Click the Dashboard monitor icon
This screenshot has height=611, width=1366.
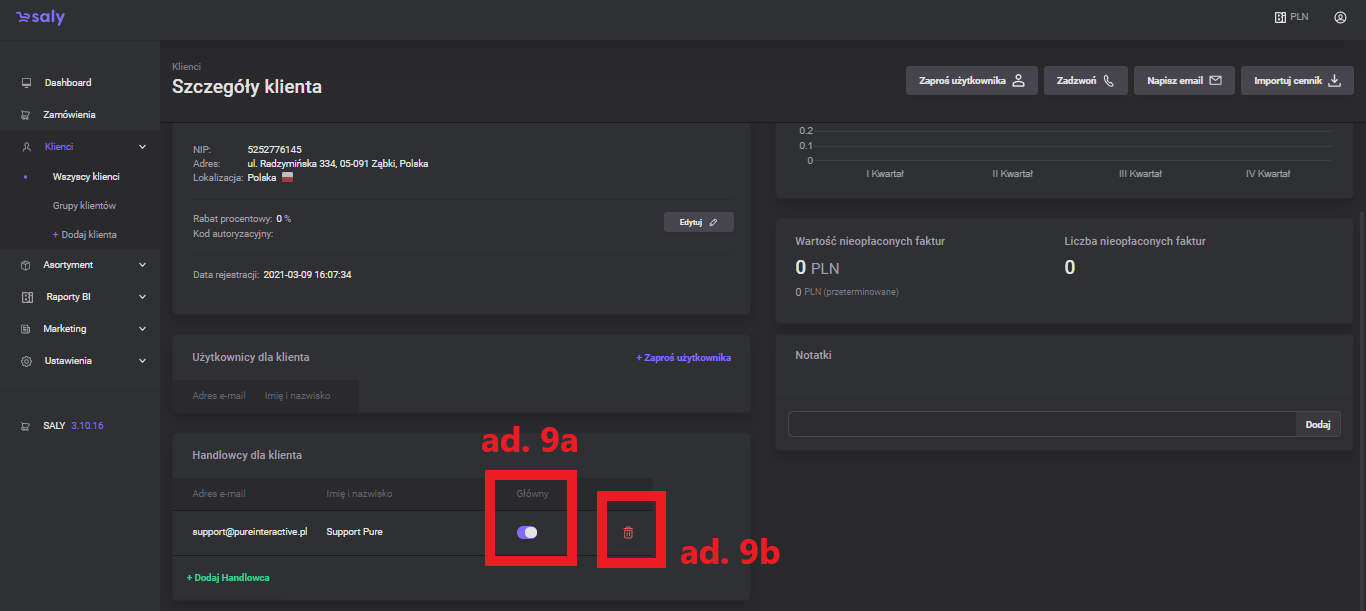[27, 83]
